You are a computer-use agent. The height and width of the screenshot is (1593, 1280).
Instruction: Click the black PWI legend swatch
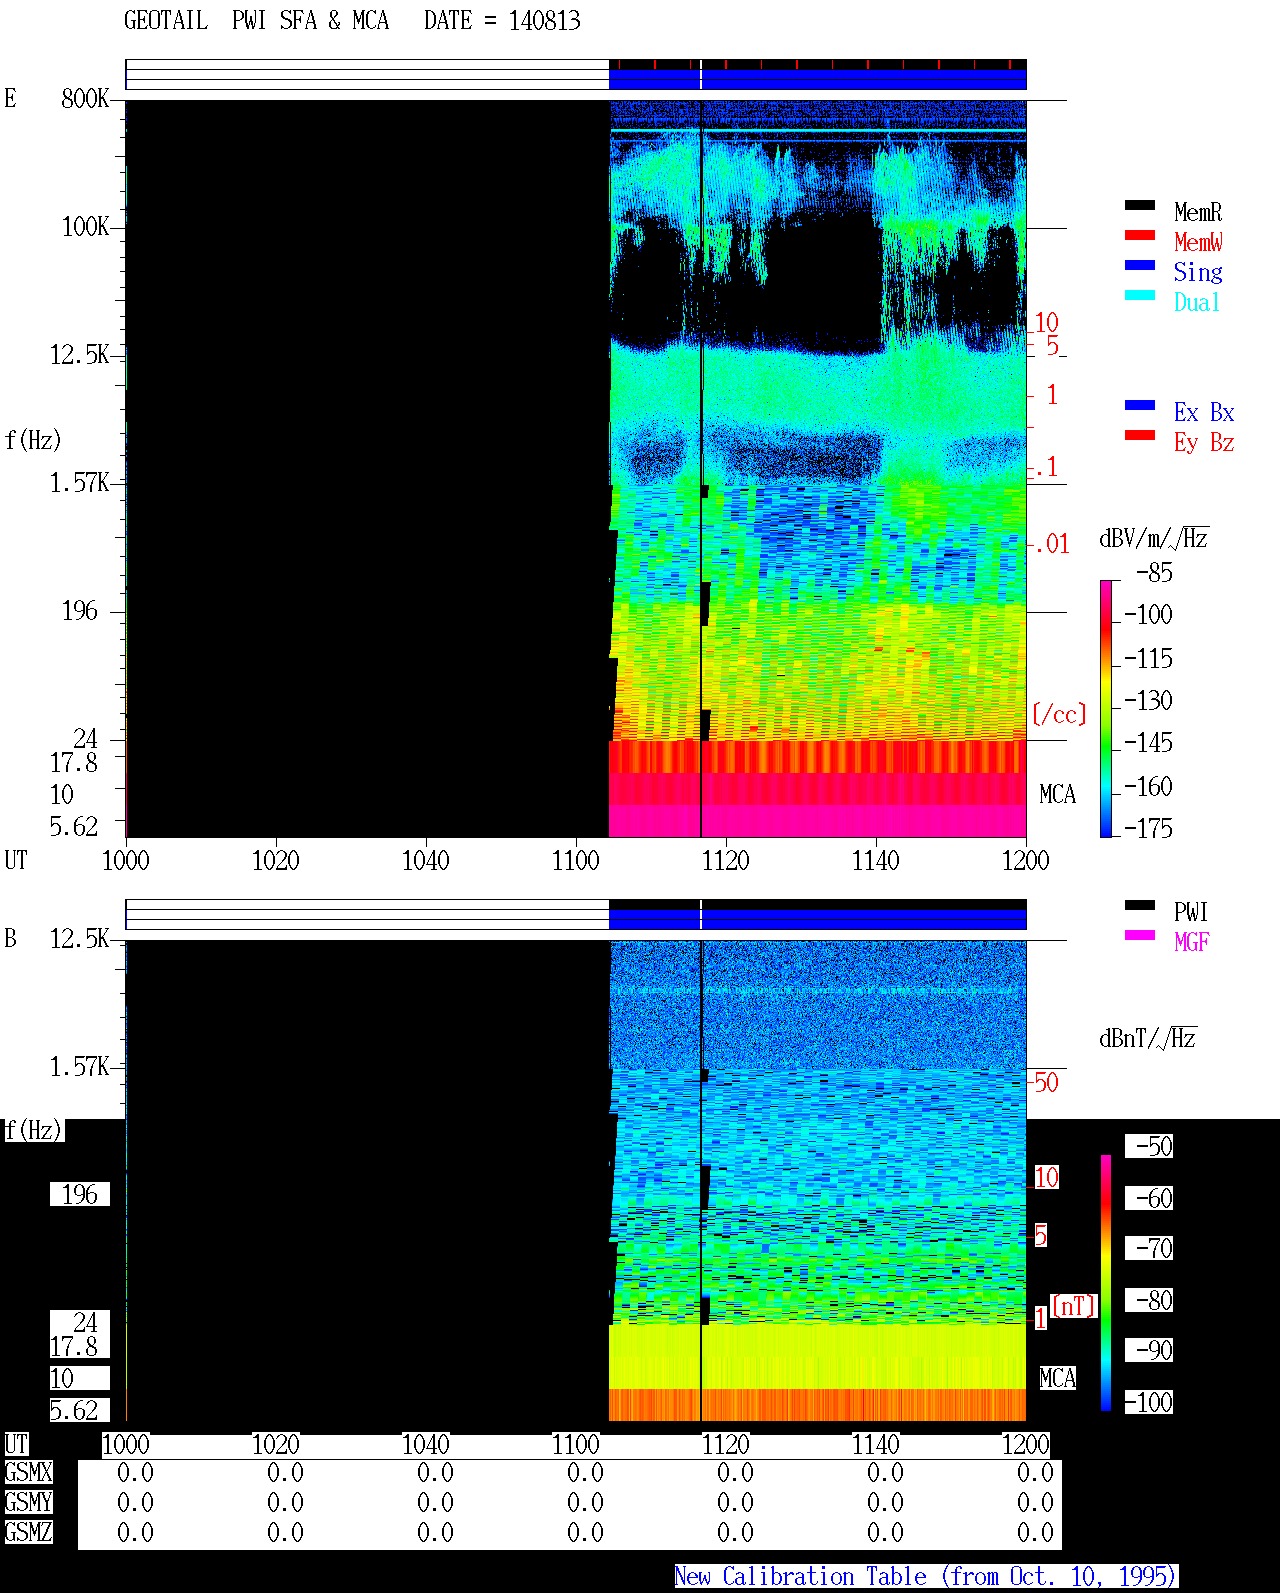pos(1140,906)
